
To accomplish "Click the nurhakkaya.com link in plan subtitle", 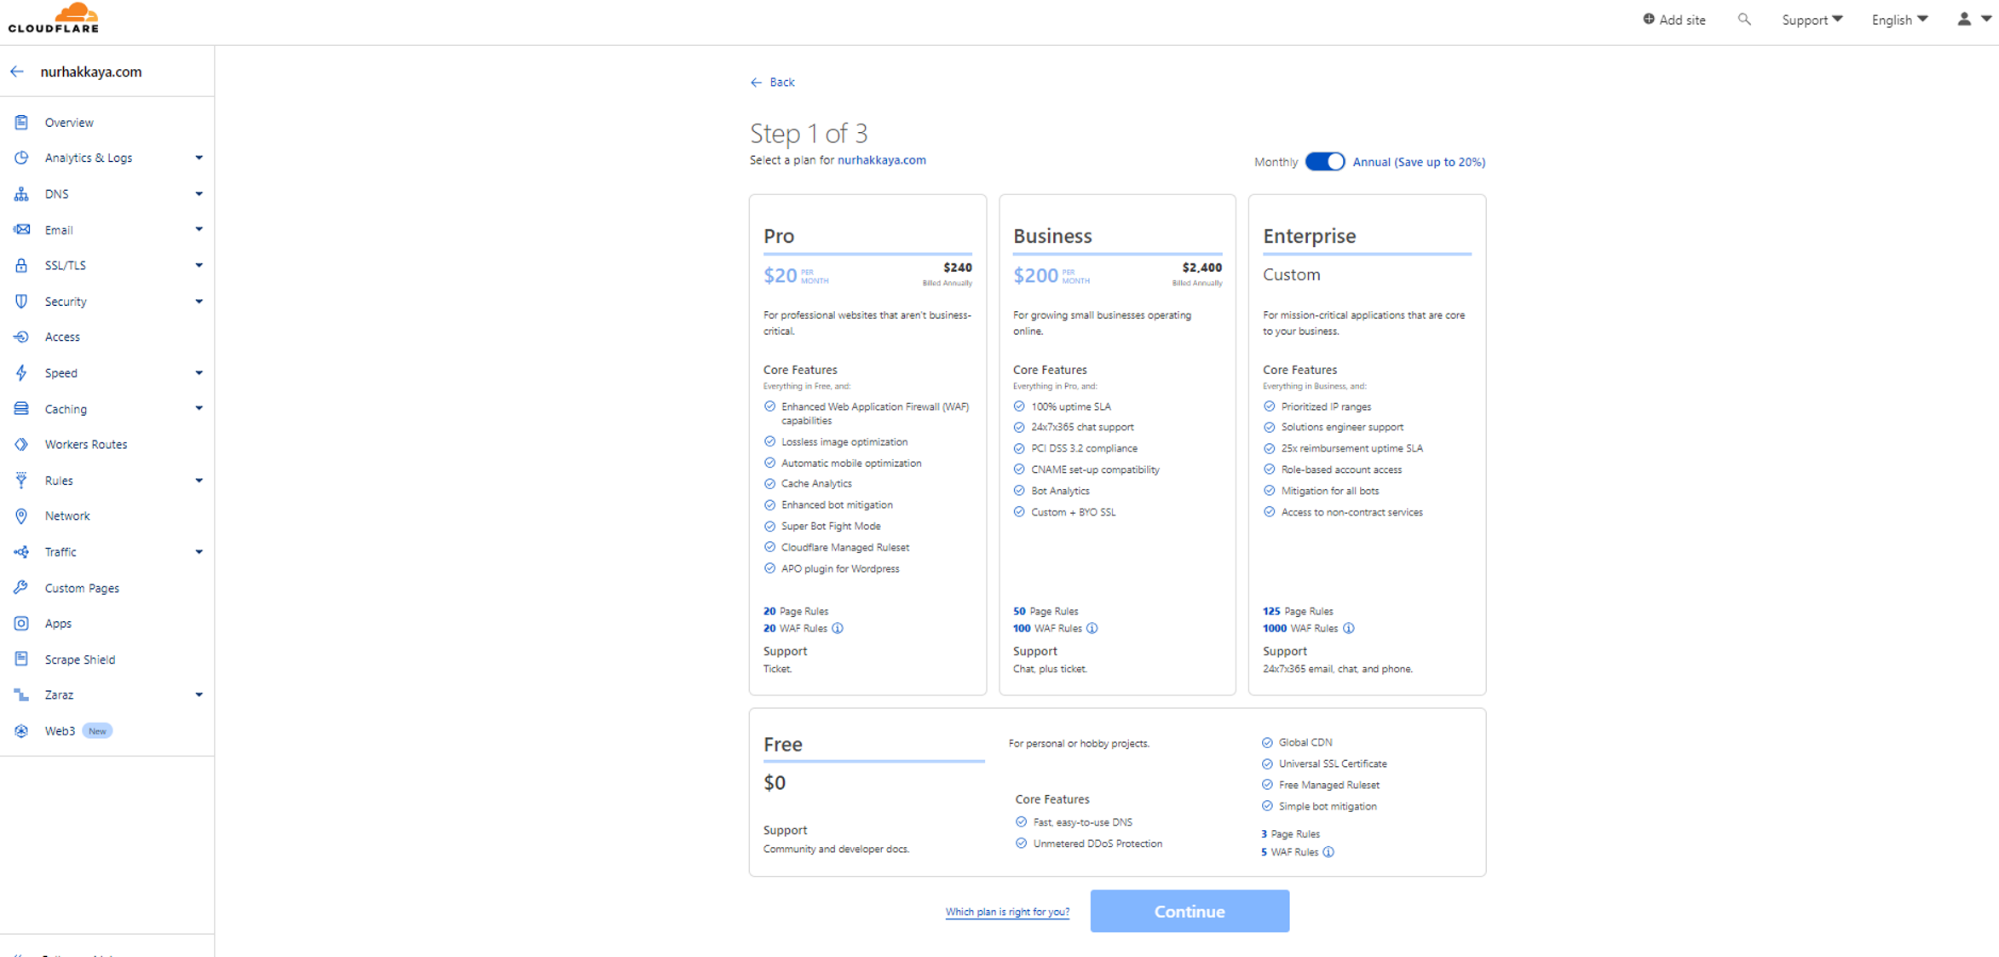I will pyautogui.click(x=881, y=160).
